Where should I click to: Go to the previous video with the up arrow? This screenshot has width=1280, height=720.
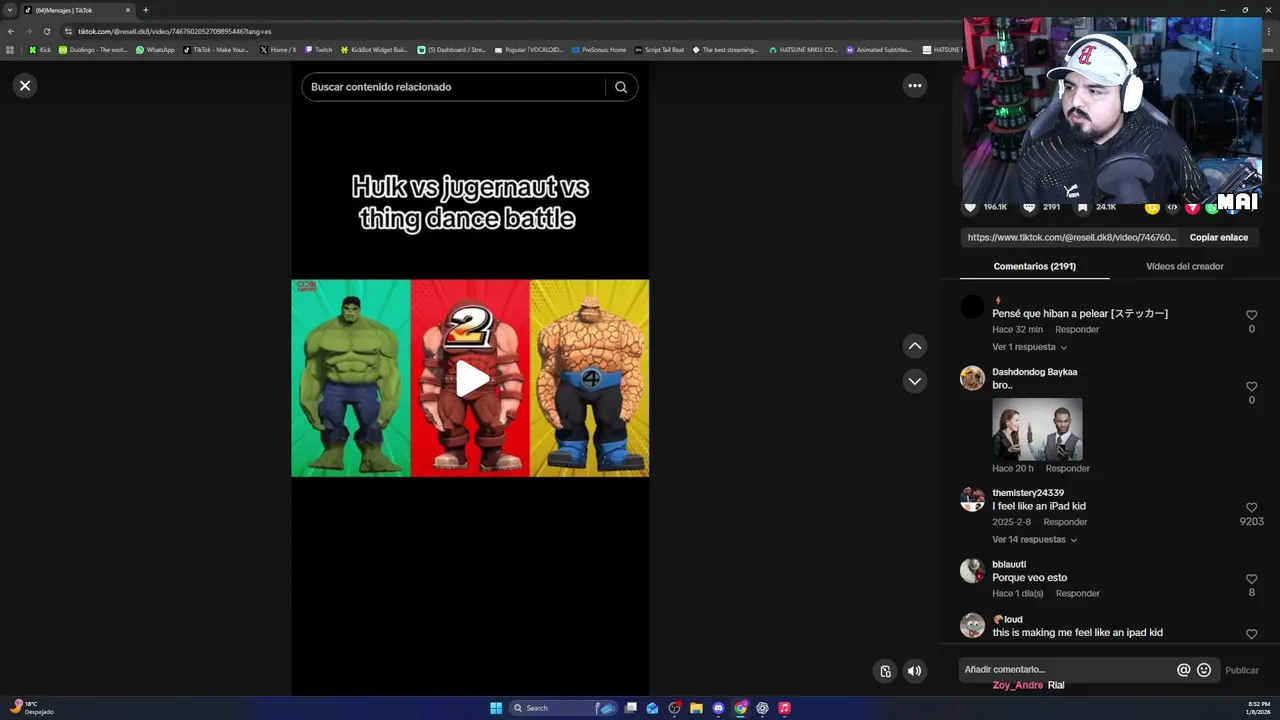(914, 346)
